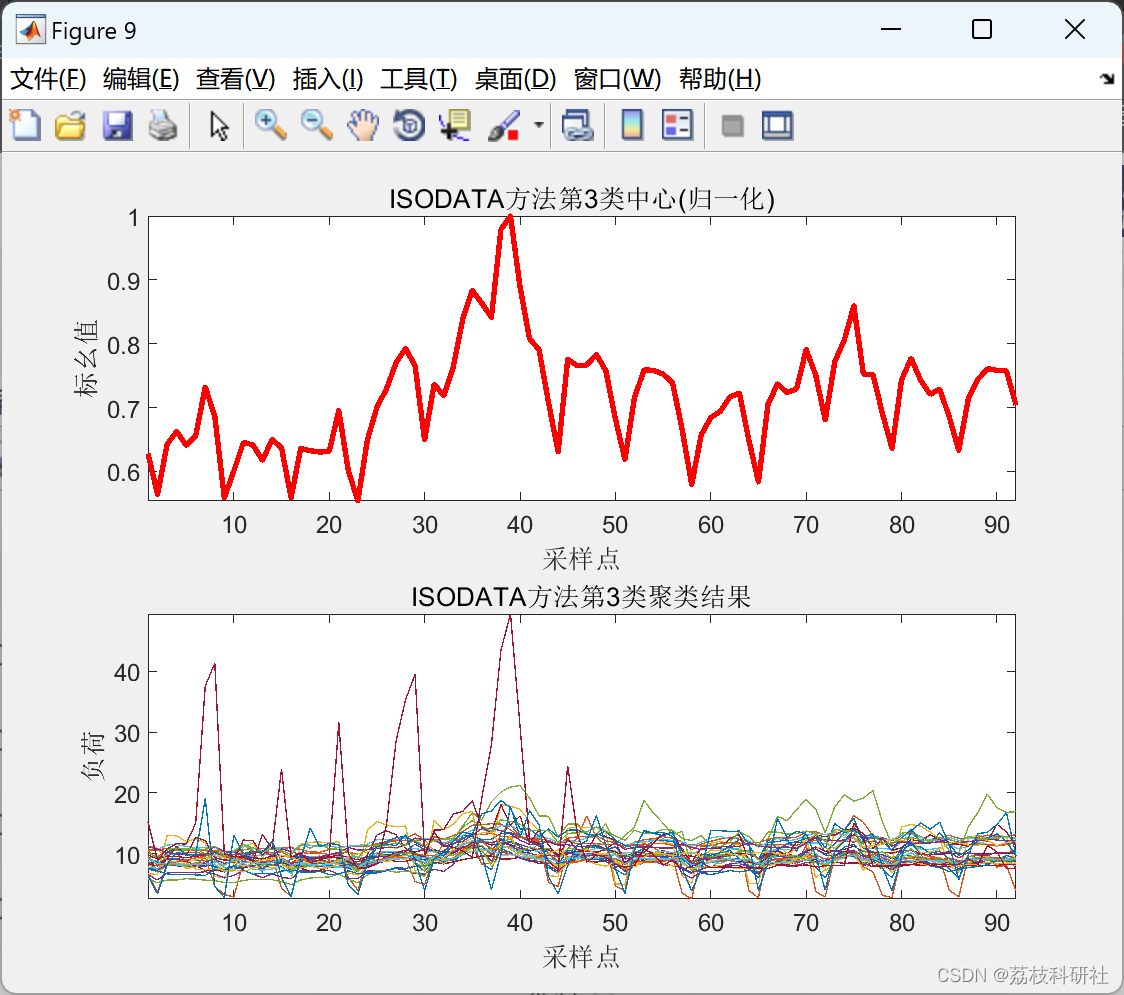Select the Pan hand tool
Screen dimensions: 1124x995
tap(363, 125)
